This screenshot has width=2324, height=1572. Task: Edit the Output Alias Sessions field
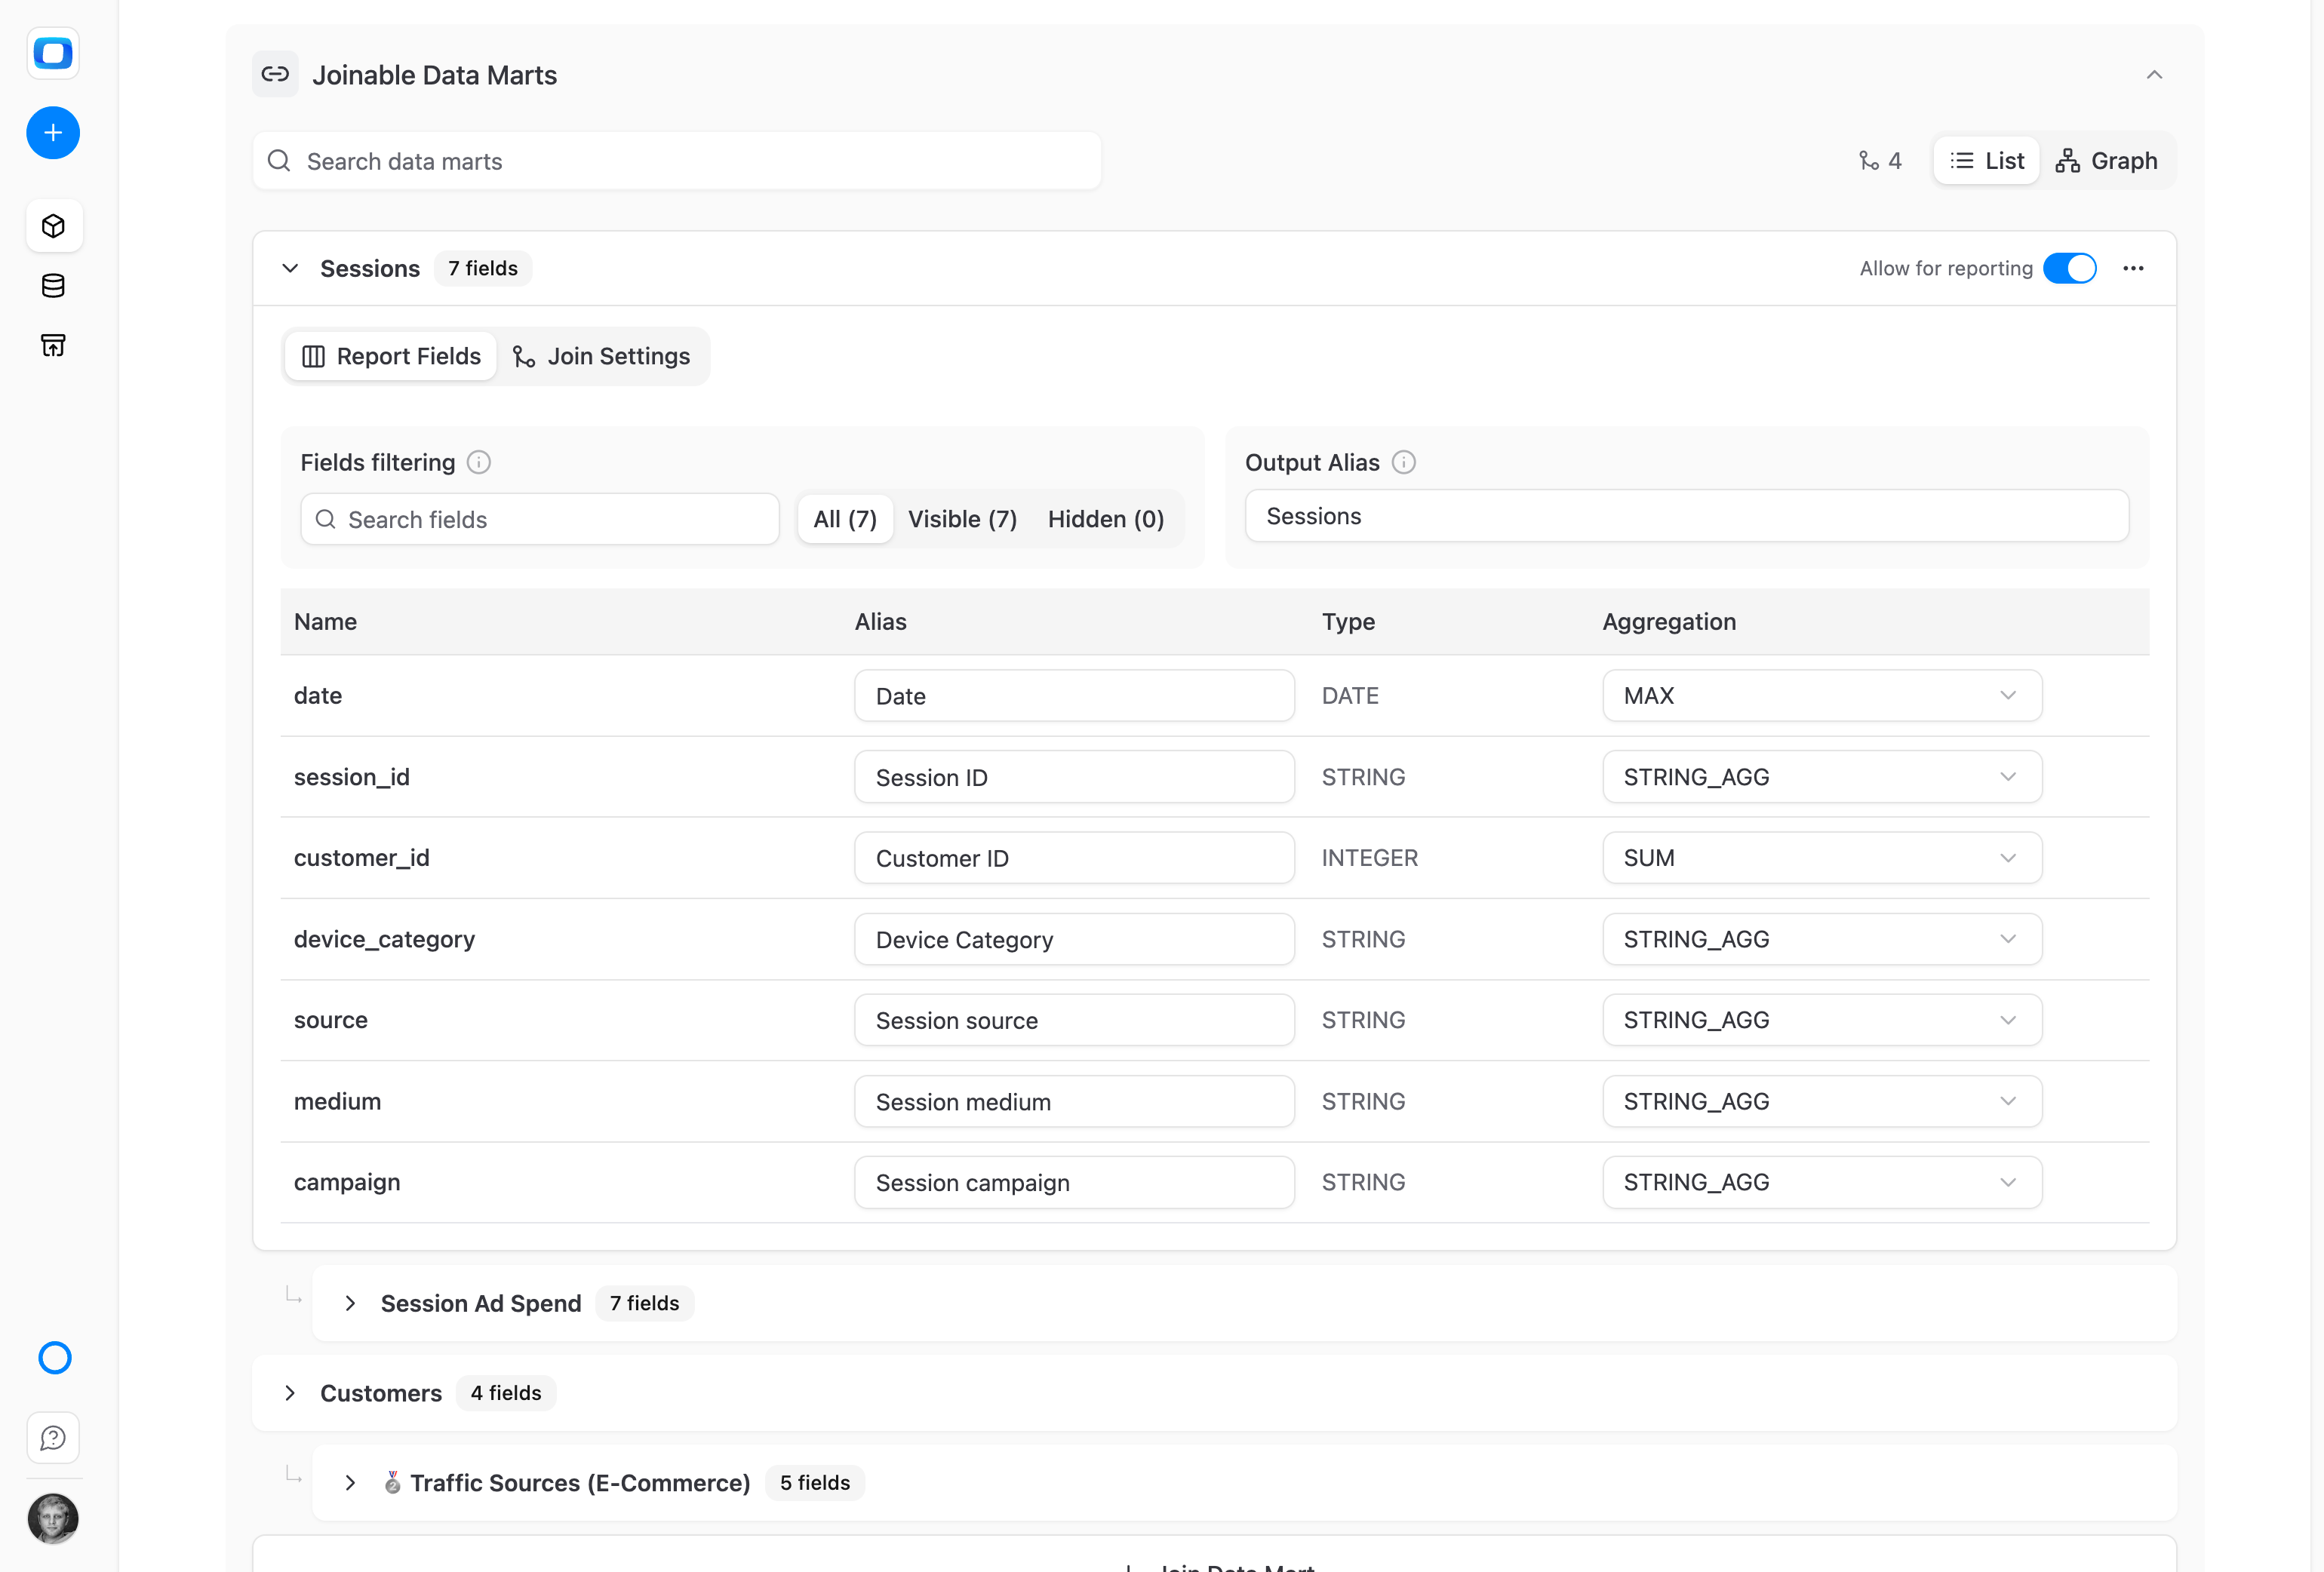[x=1687, y=517]
